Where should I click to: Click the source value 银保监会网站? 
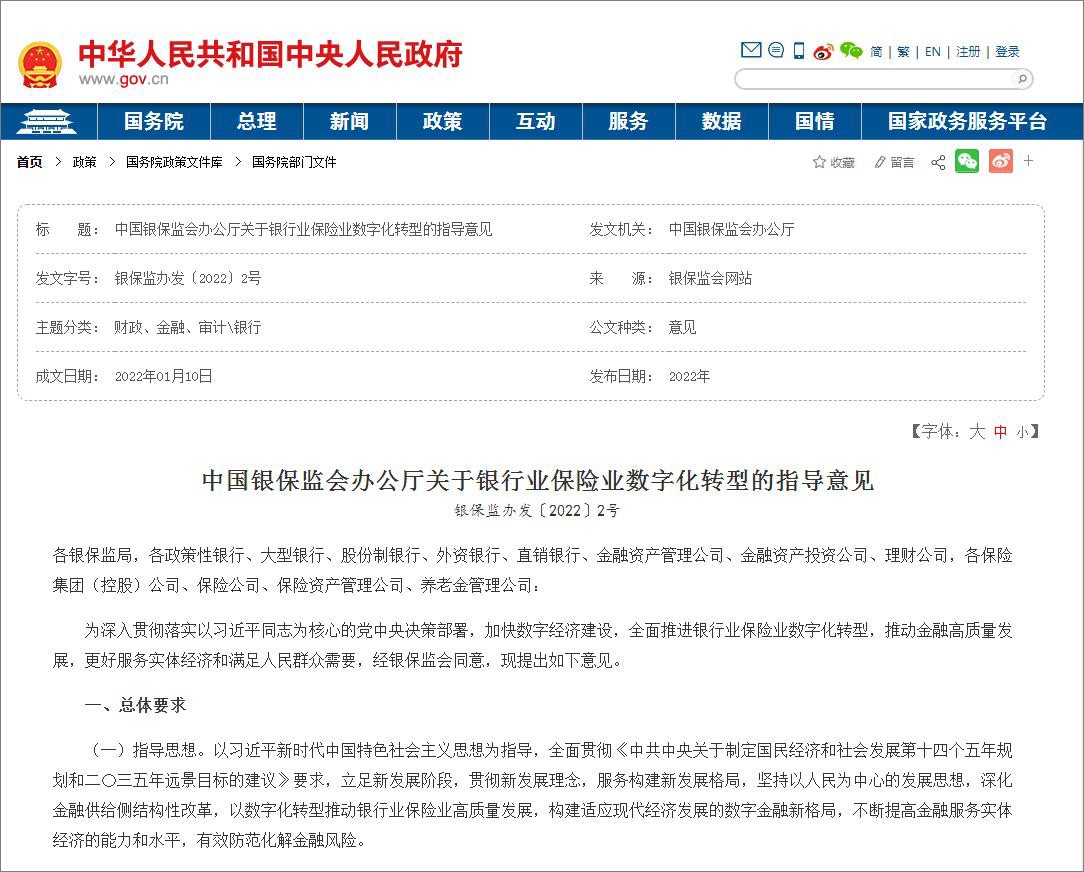[x=710, y=278]
